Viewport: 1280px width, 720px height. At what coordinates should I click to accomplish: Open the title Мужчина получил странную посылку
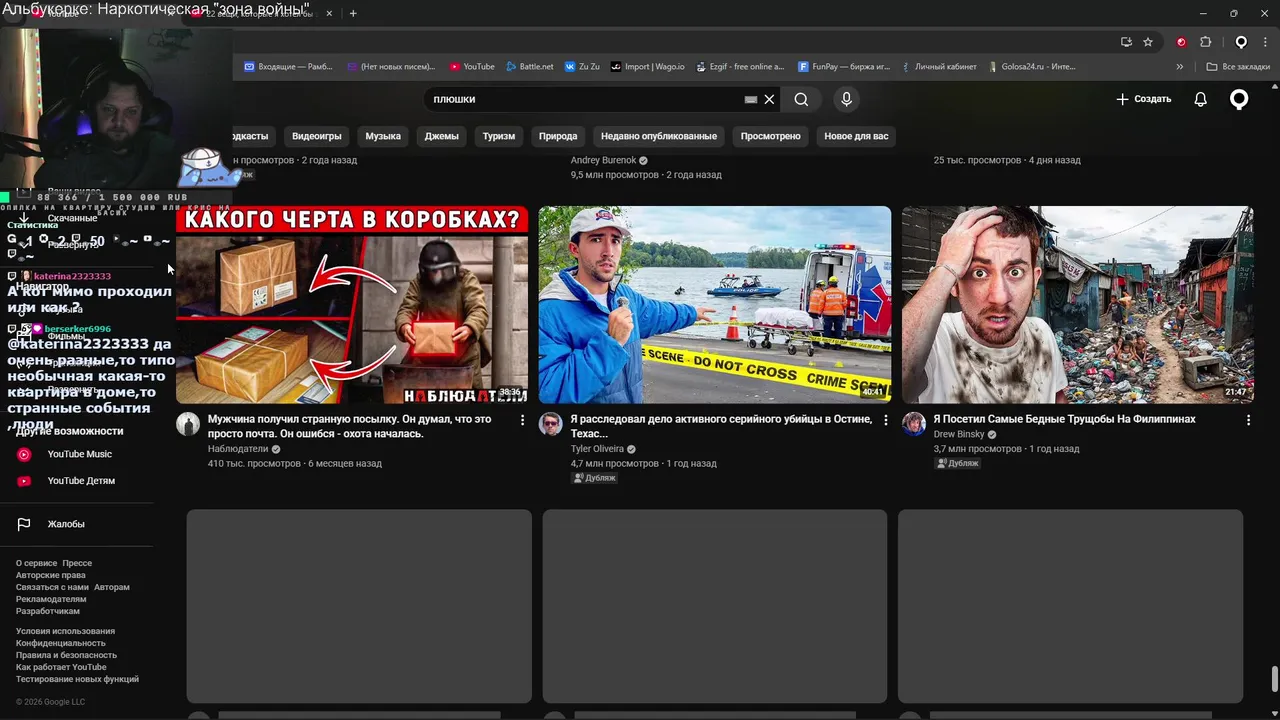click(350, 427)
